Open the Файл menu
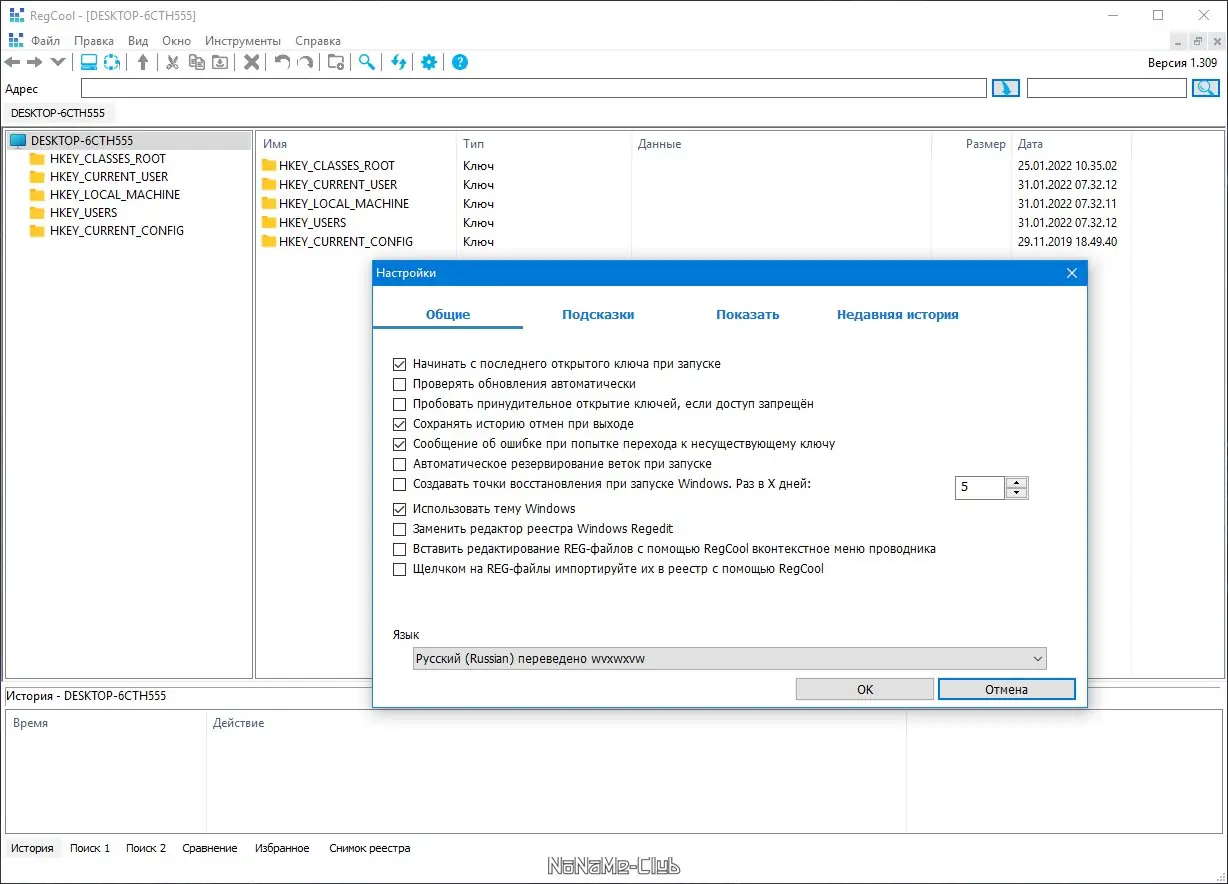The image size is (1228, 884). pos(46,41)
